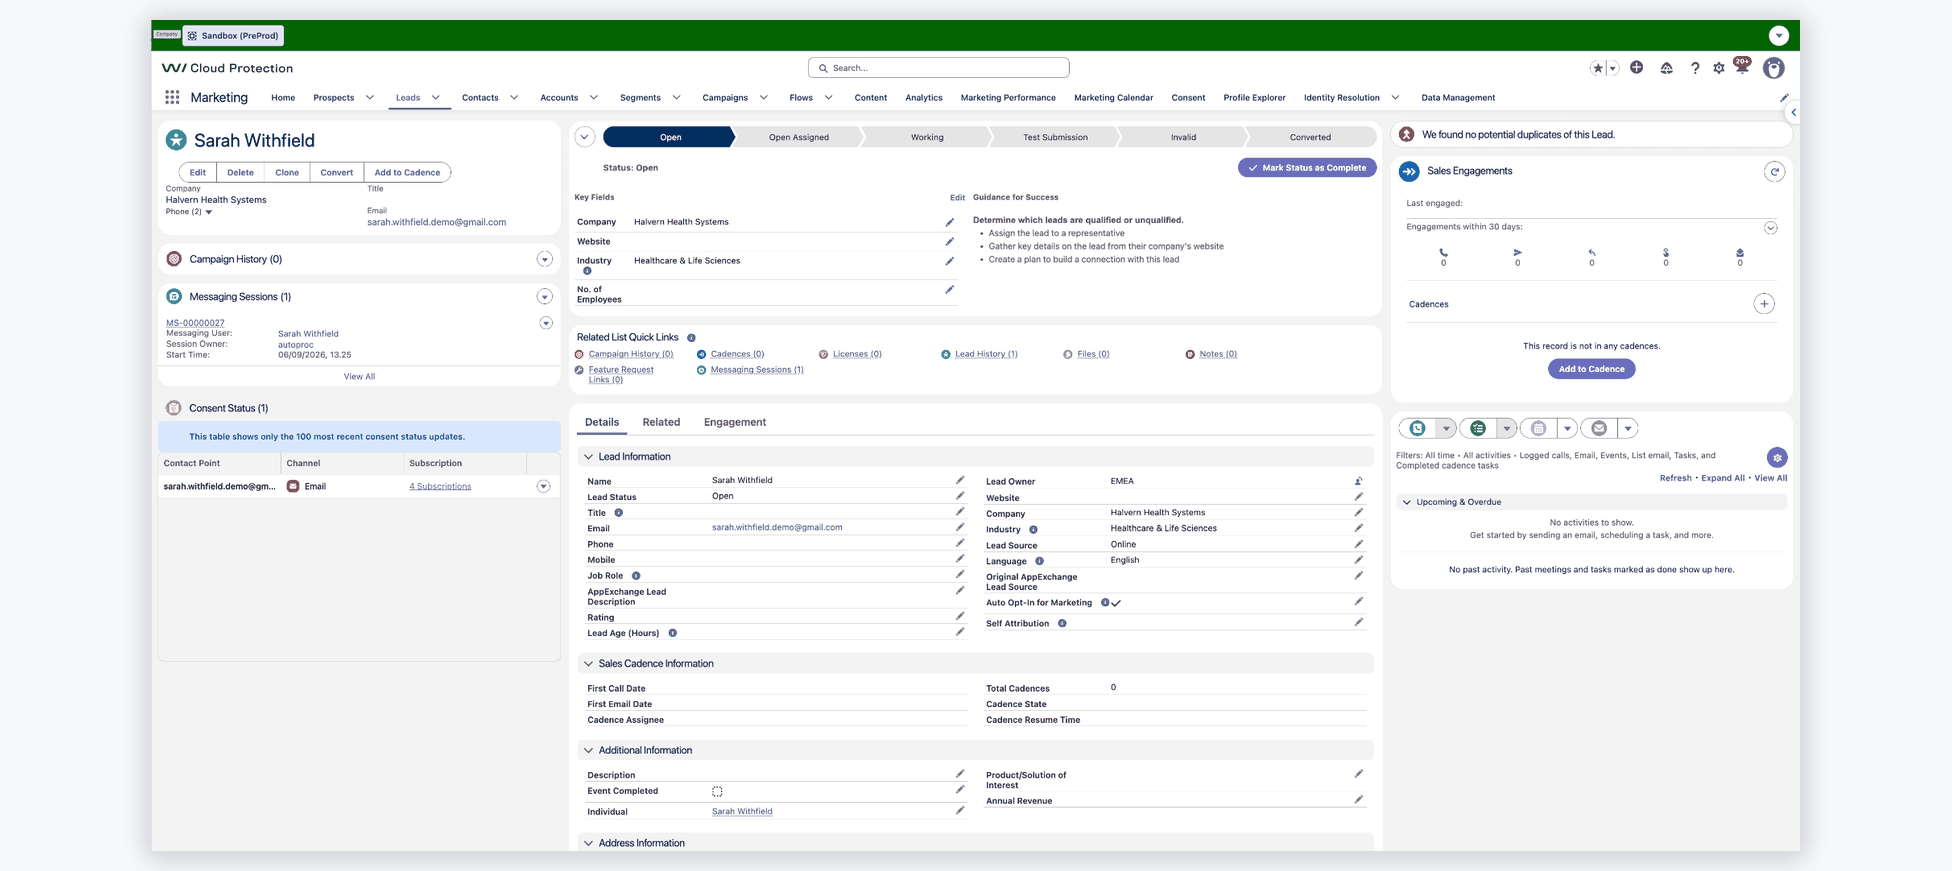Edit the Lead Status field pencil
The width and height of the screenshot is (1952, 871).
click(x=960, y=496)
